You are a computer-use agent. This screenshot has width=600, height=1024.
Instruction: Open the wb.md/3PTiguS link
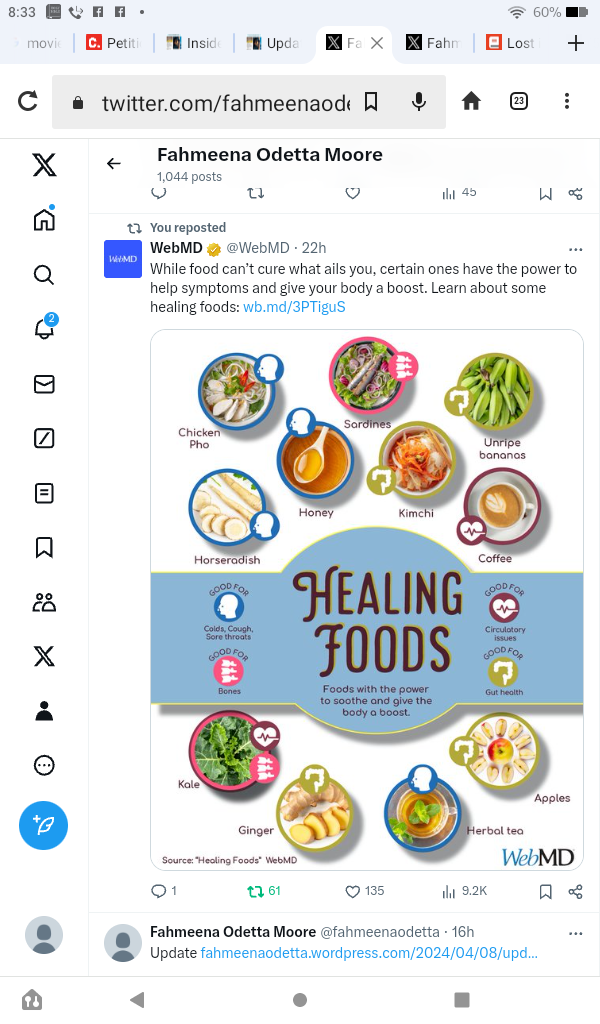click(294, 307)
